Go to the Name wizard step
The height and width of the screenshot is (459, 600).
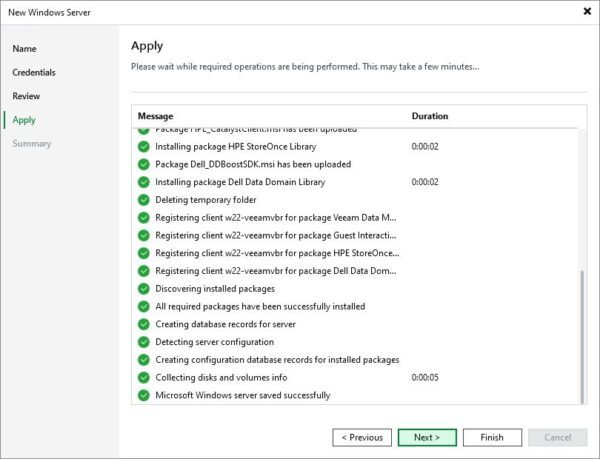coord(24,49)
